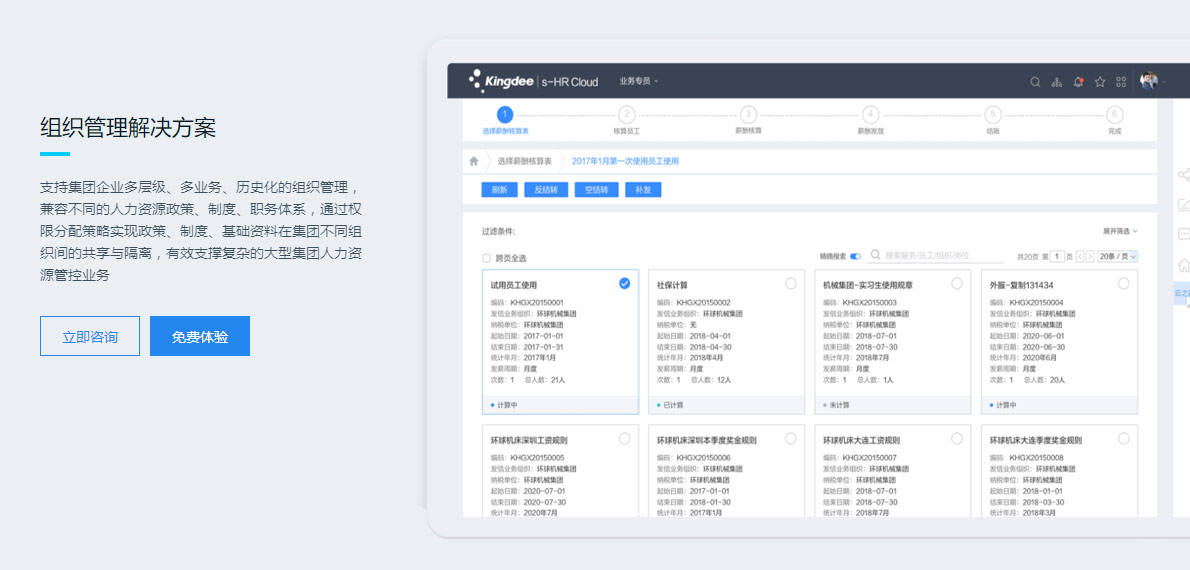Click the chat bubble icon in right sidebar
The width and height of the screenshot is (1190, 570).
tap(1183, 234)
